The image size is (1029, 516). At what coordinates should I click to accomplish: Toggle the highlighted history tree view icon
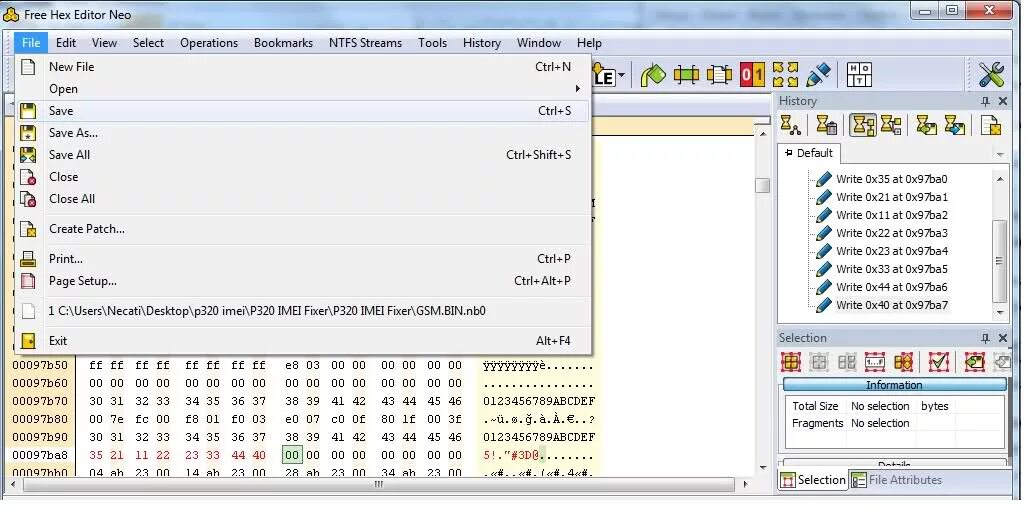coord(862,125)
